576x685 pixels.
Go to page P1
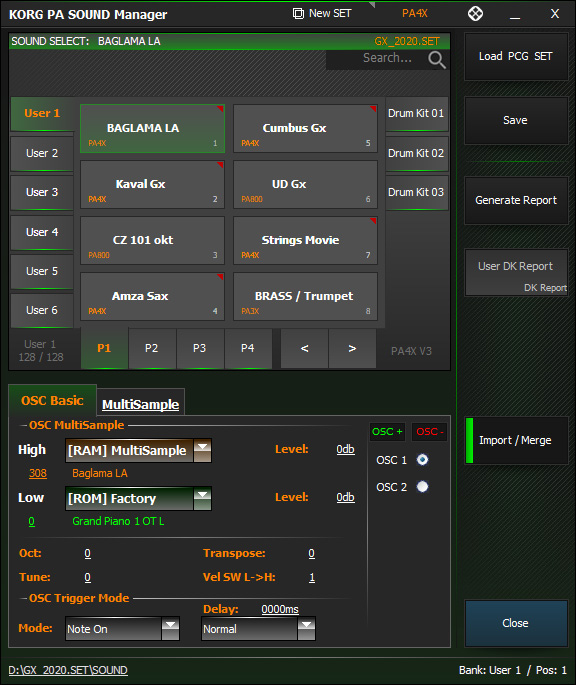pyautogui.click(x=104, y=348)
